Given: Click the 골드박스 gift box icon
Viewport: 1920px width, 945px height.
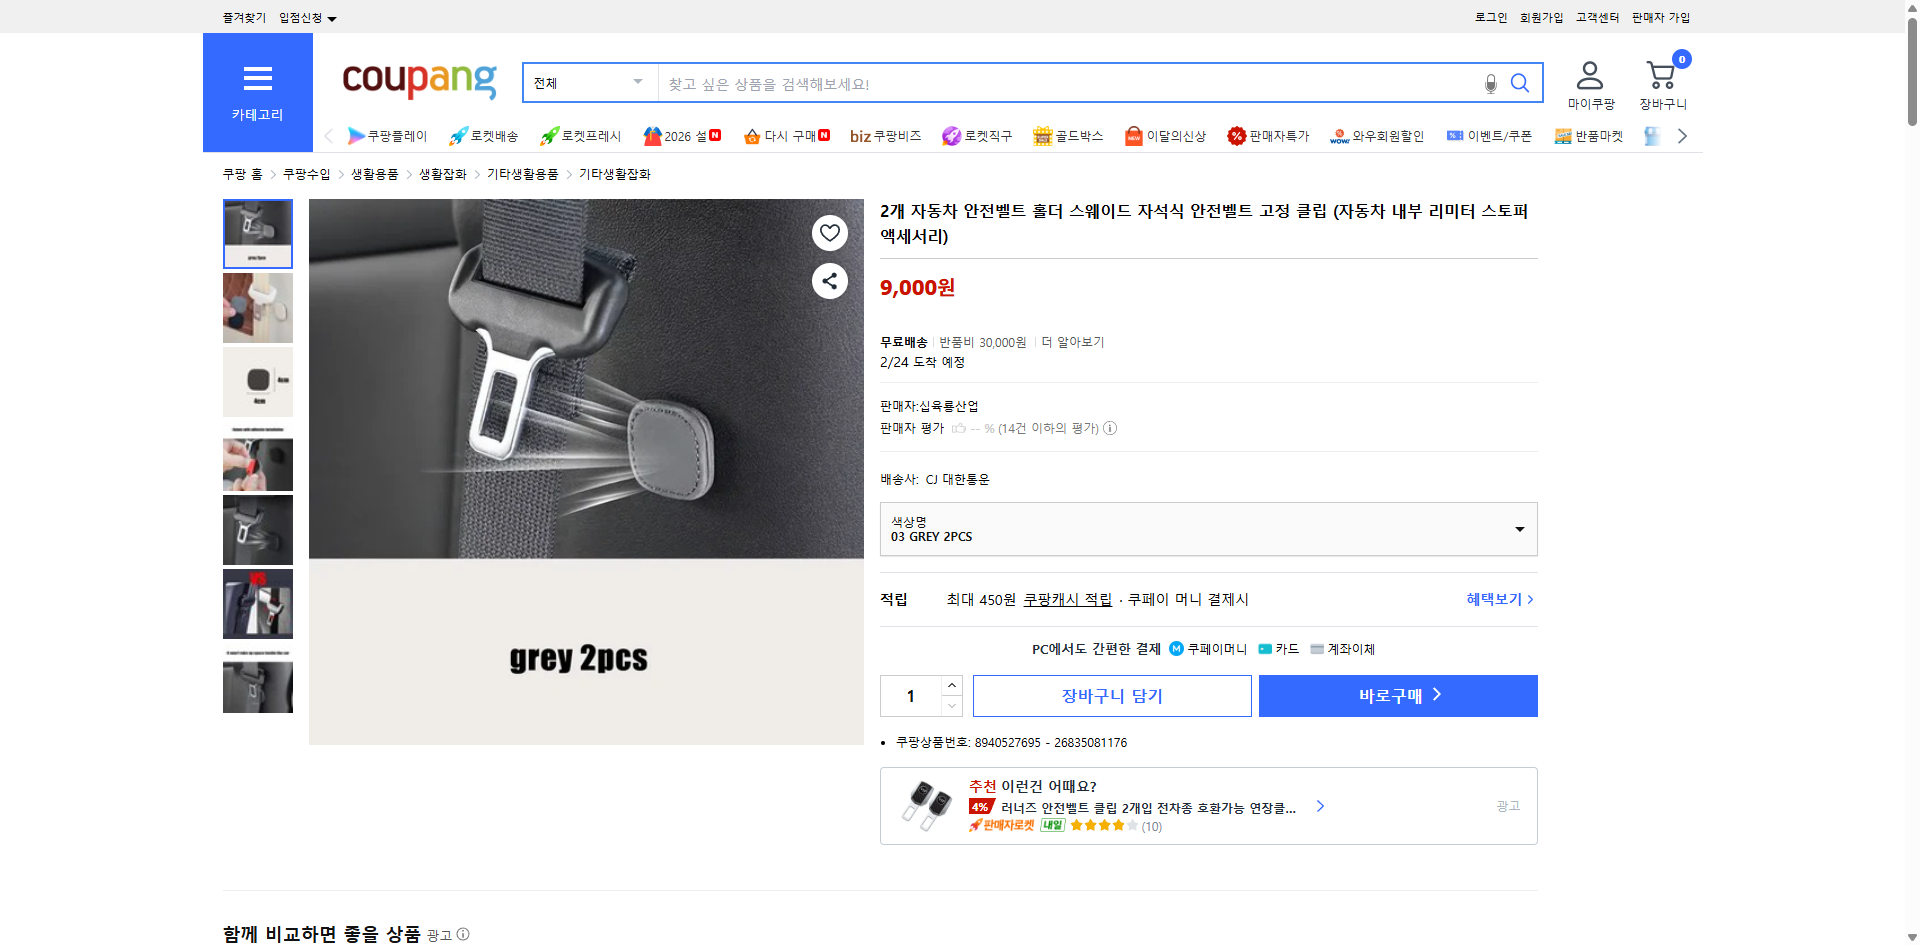Looking at the screenshot, I should [1041, 136].
